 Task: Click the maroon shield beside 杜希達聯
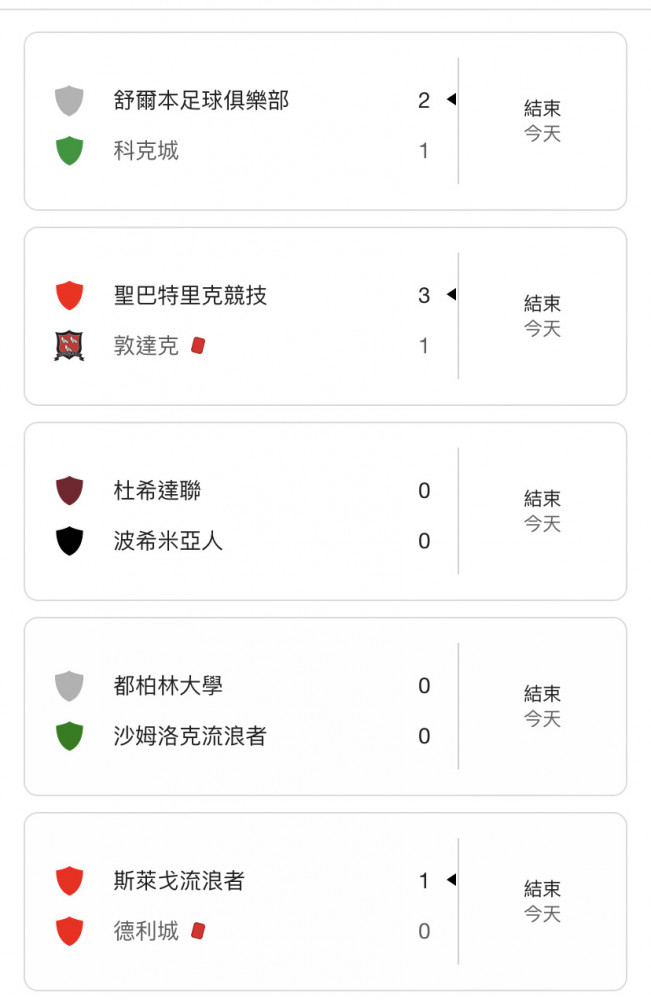(69, 490)
